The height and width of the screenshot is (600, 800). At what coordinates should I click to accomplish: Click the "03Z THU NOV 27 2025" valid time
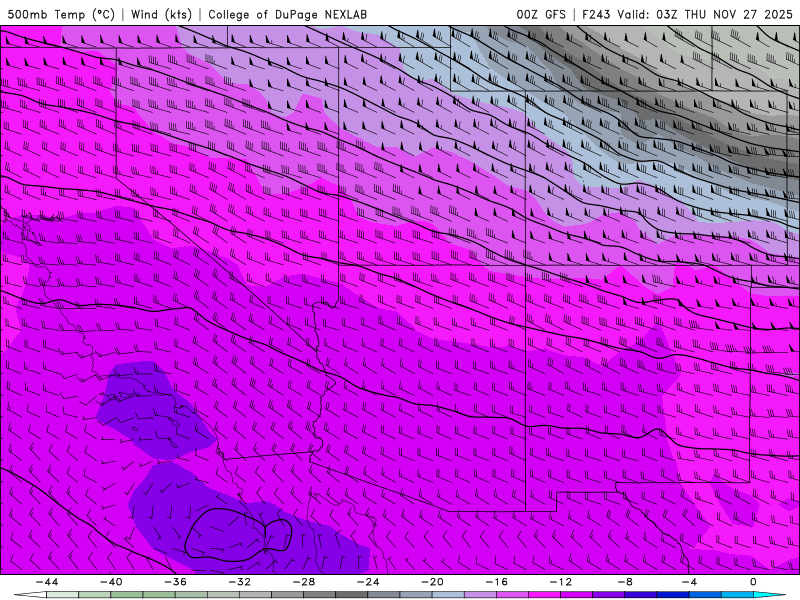(x=724, y=14)
